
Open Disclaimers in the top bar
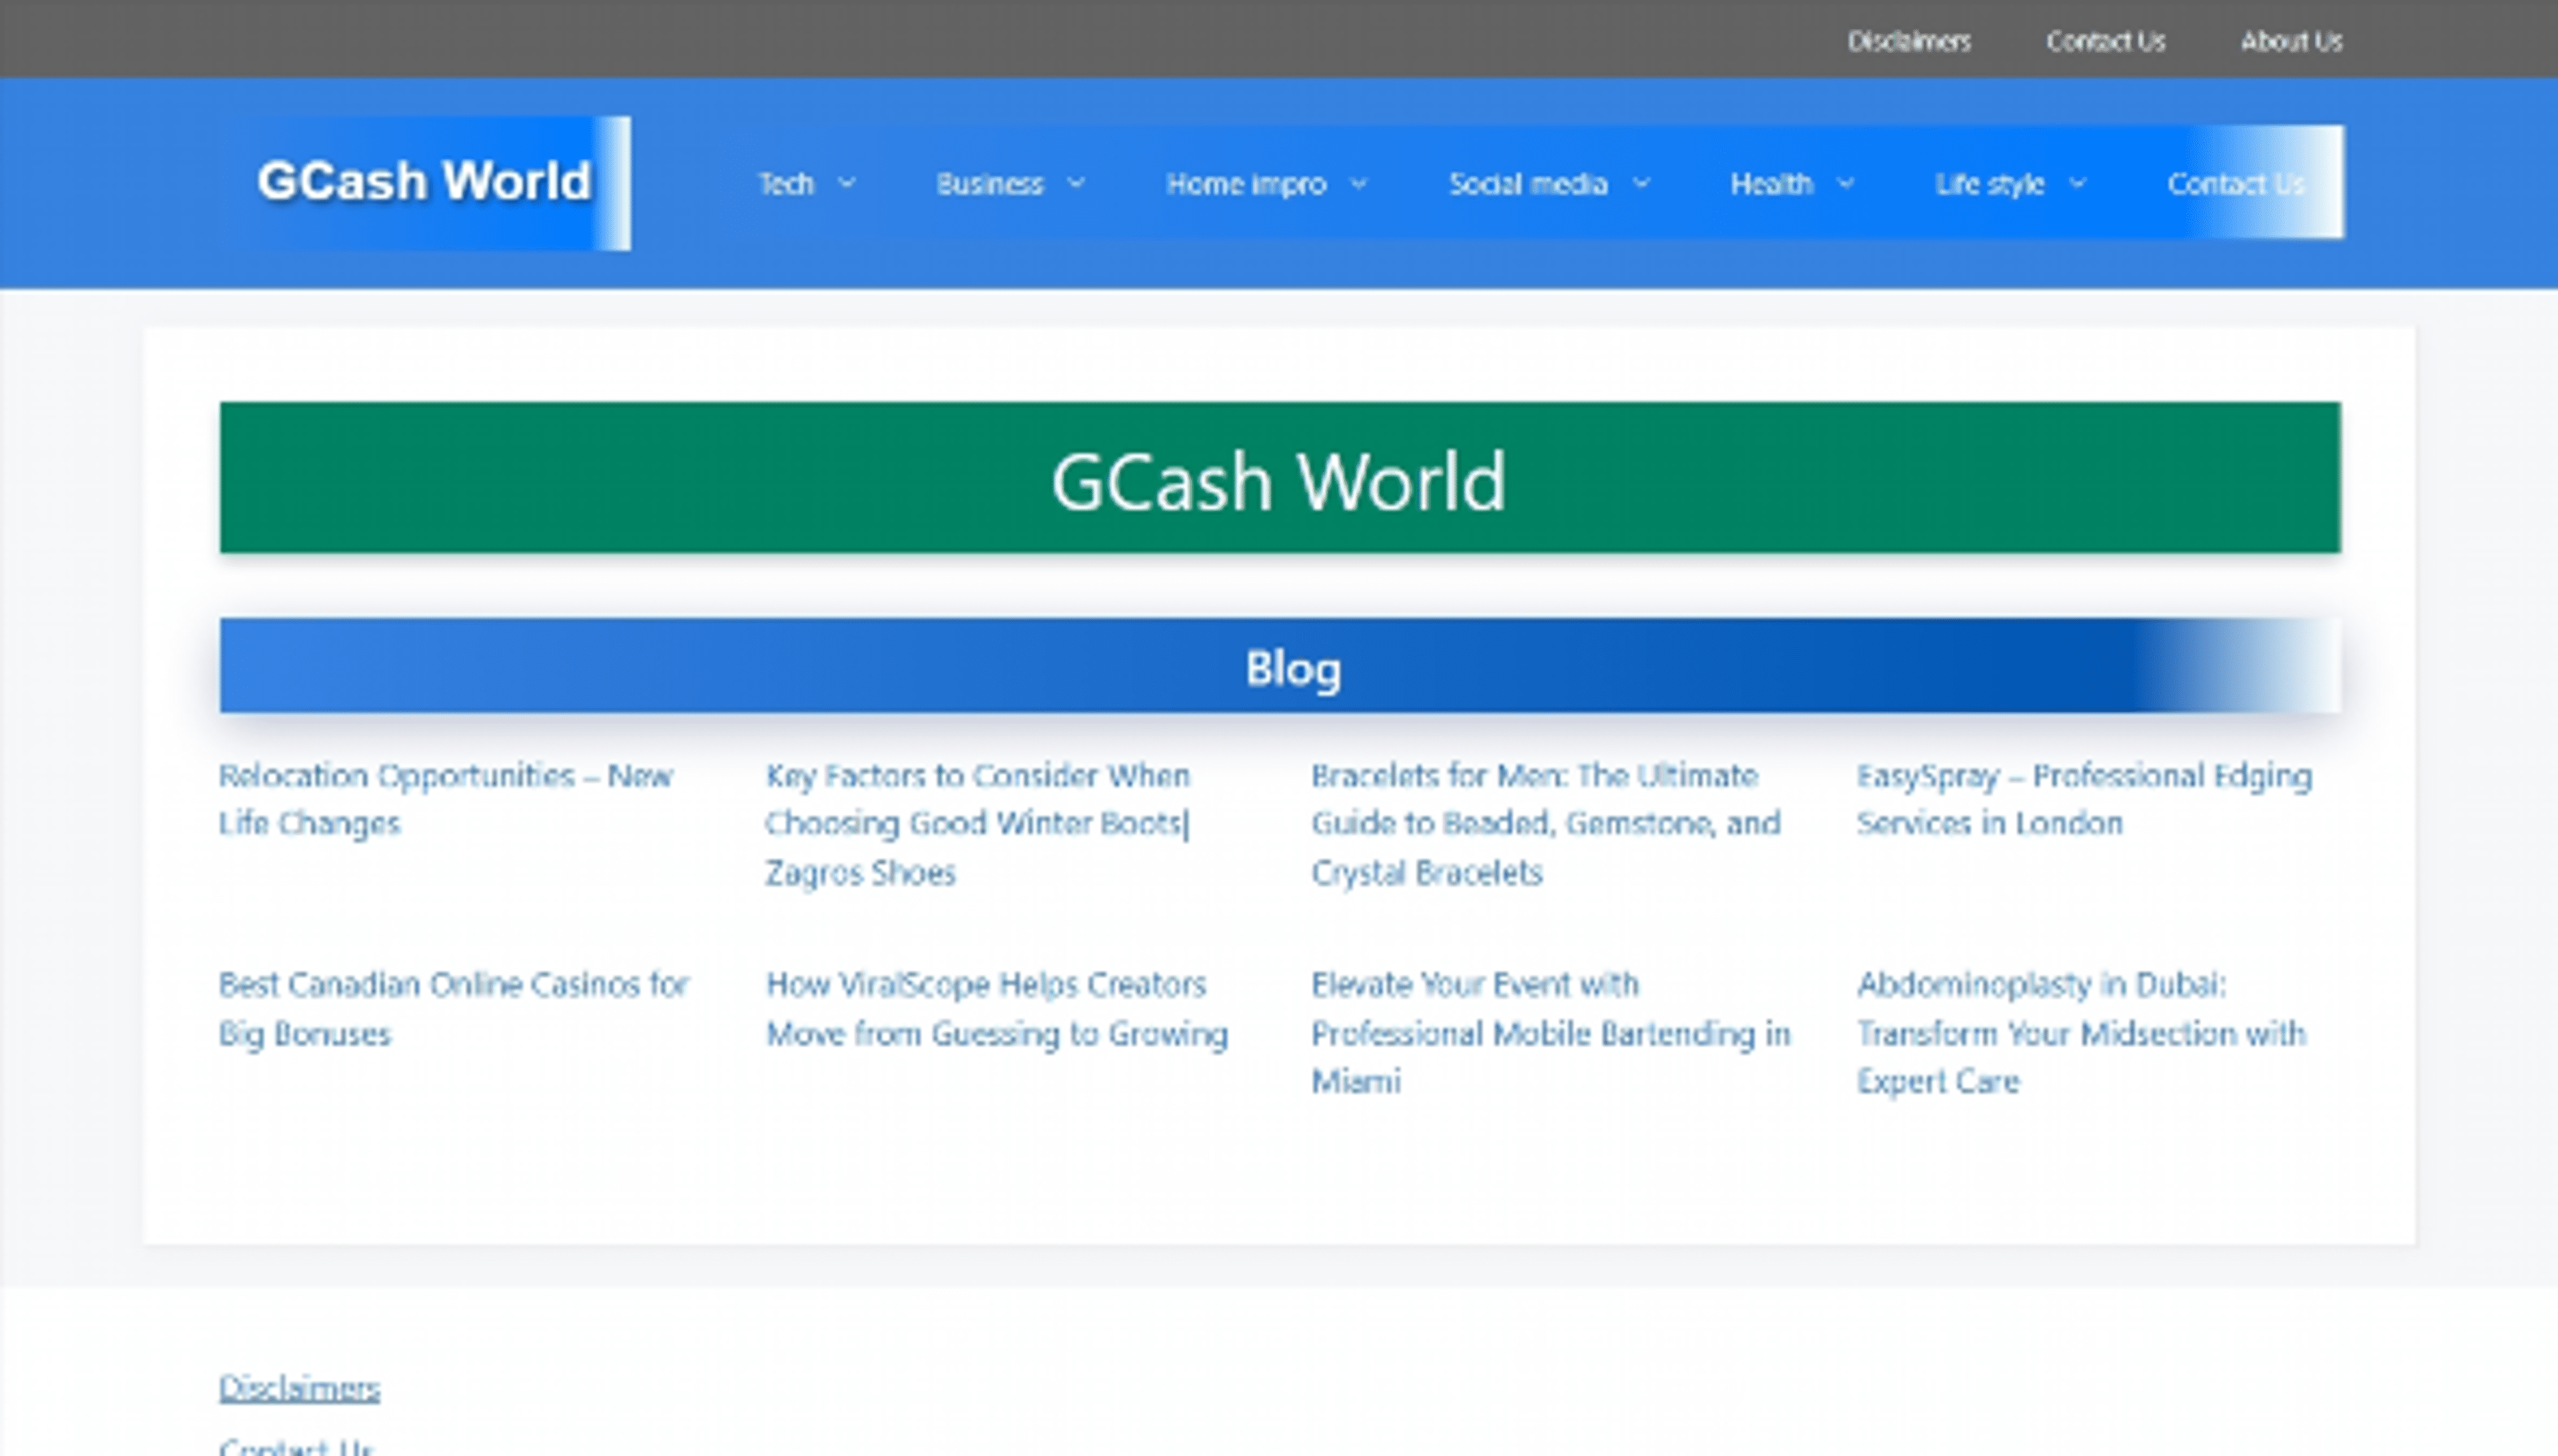1909,41
